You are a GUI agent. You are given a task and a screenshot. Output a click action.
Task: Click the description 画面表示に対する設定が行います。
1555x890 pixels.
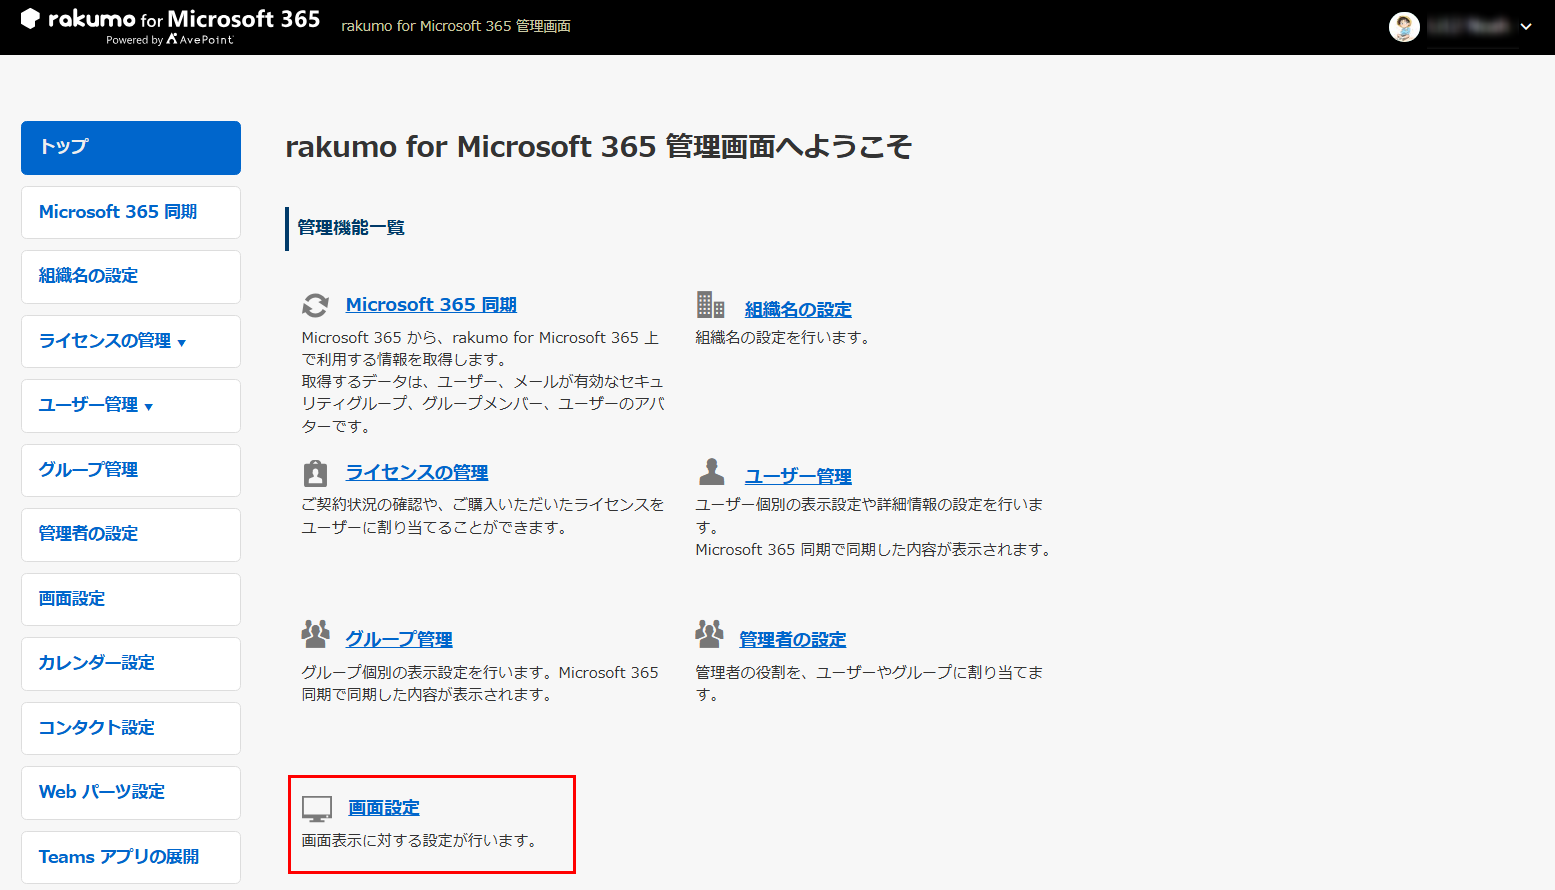click(422, 841)
